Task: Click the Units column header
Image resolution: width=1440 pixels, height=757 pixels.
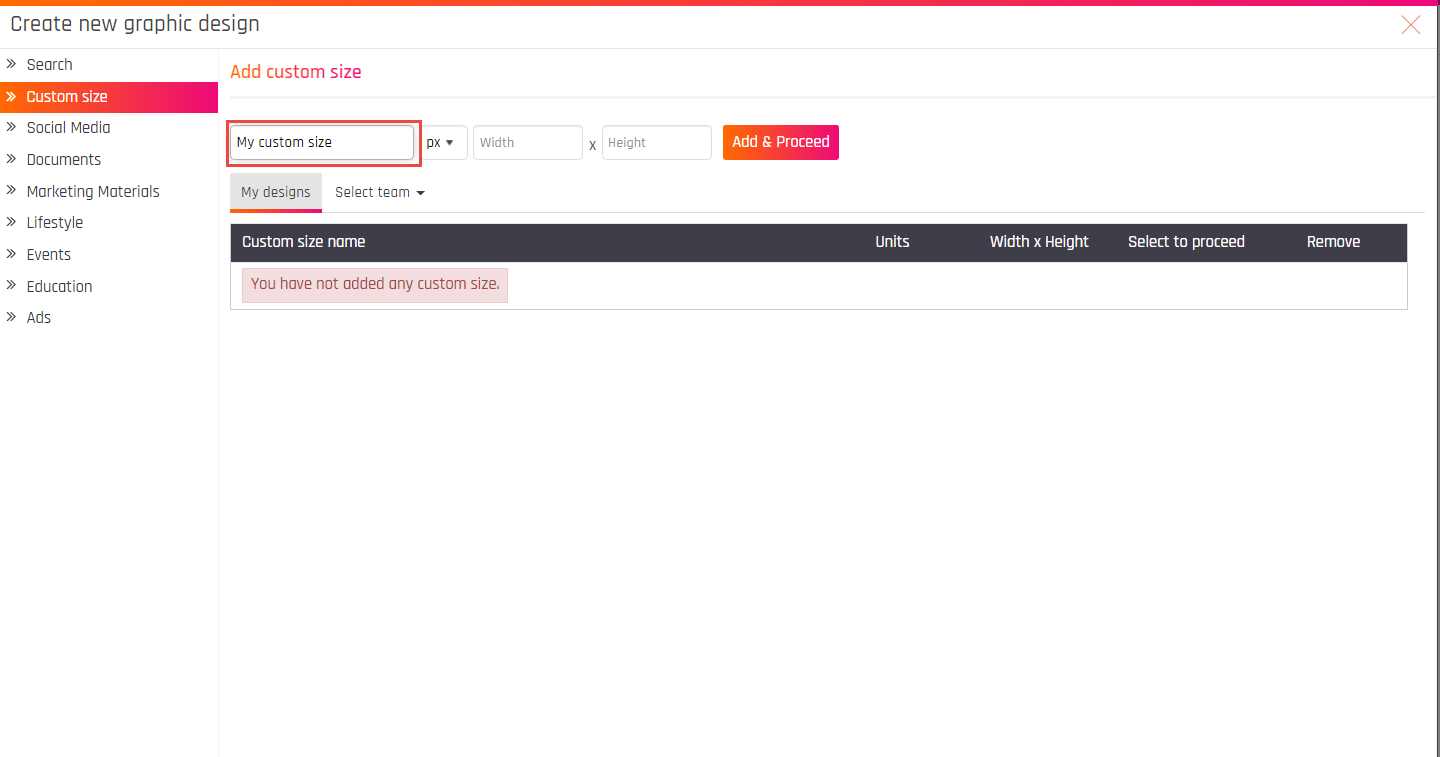Action: pos(893,242)
